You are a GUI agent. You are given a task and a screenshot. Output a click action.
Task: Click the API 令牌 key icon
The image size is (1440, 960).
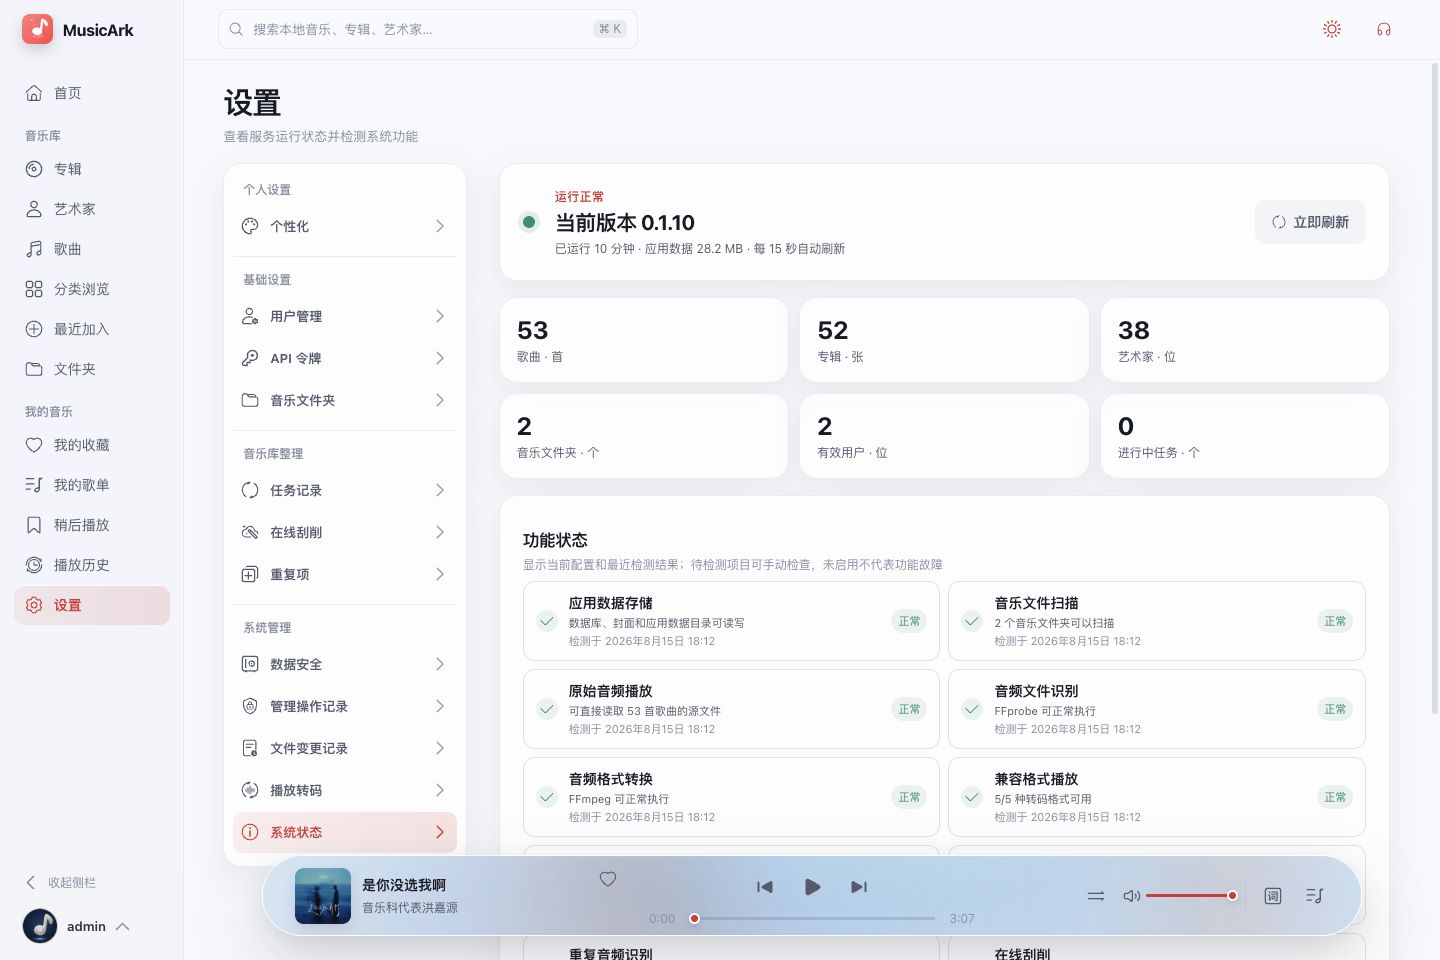pyautogui.click(x=250, y=358)
